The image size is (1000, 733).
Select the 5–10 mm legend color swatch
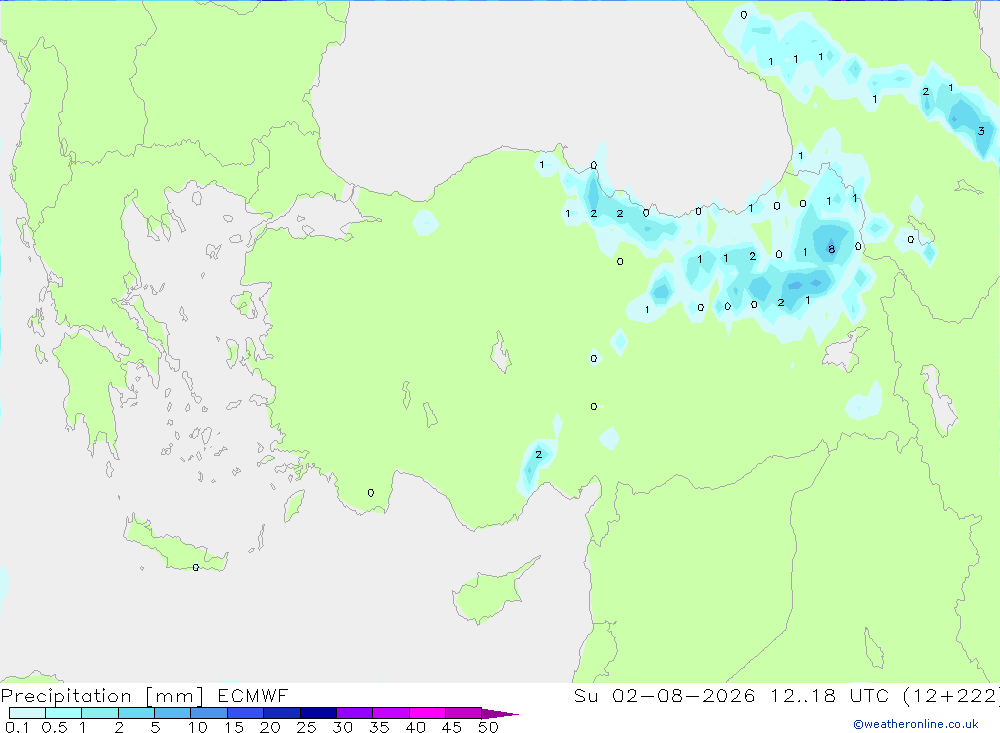click(x=173, y=713)
